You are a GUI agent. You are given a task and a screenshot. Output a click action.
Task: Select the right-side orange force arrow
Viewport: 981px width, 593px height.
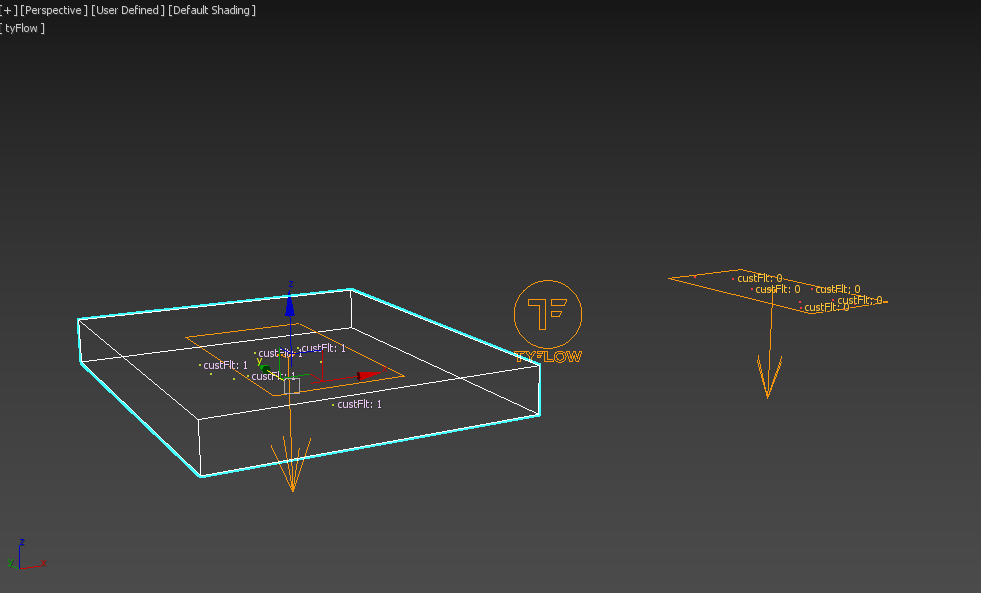768,377
